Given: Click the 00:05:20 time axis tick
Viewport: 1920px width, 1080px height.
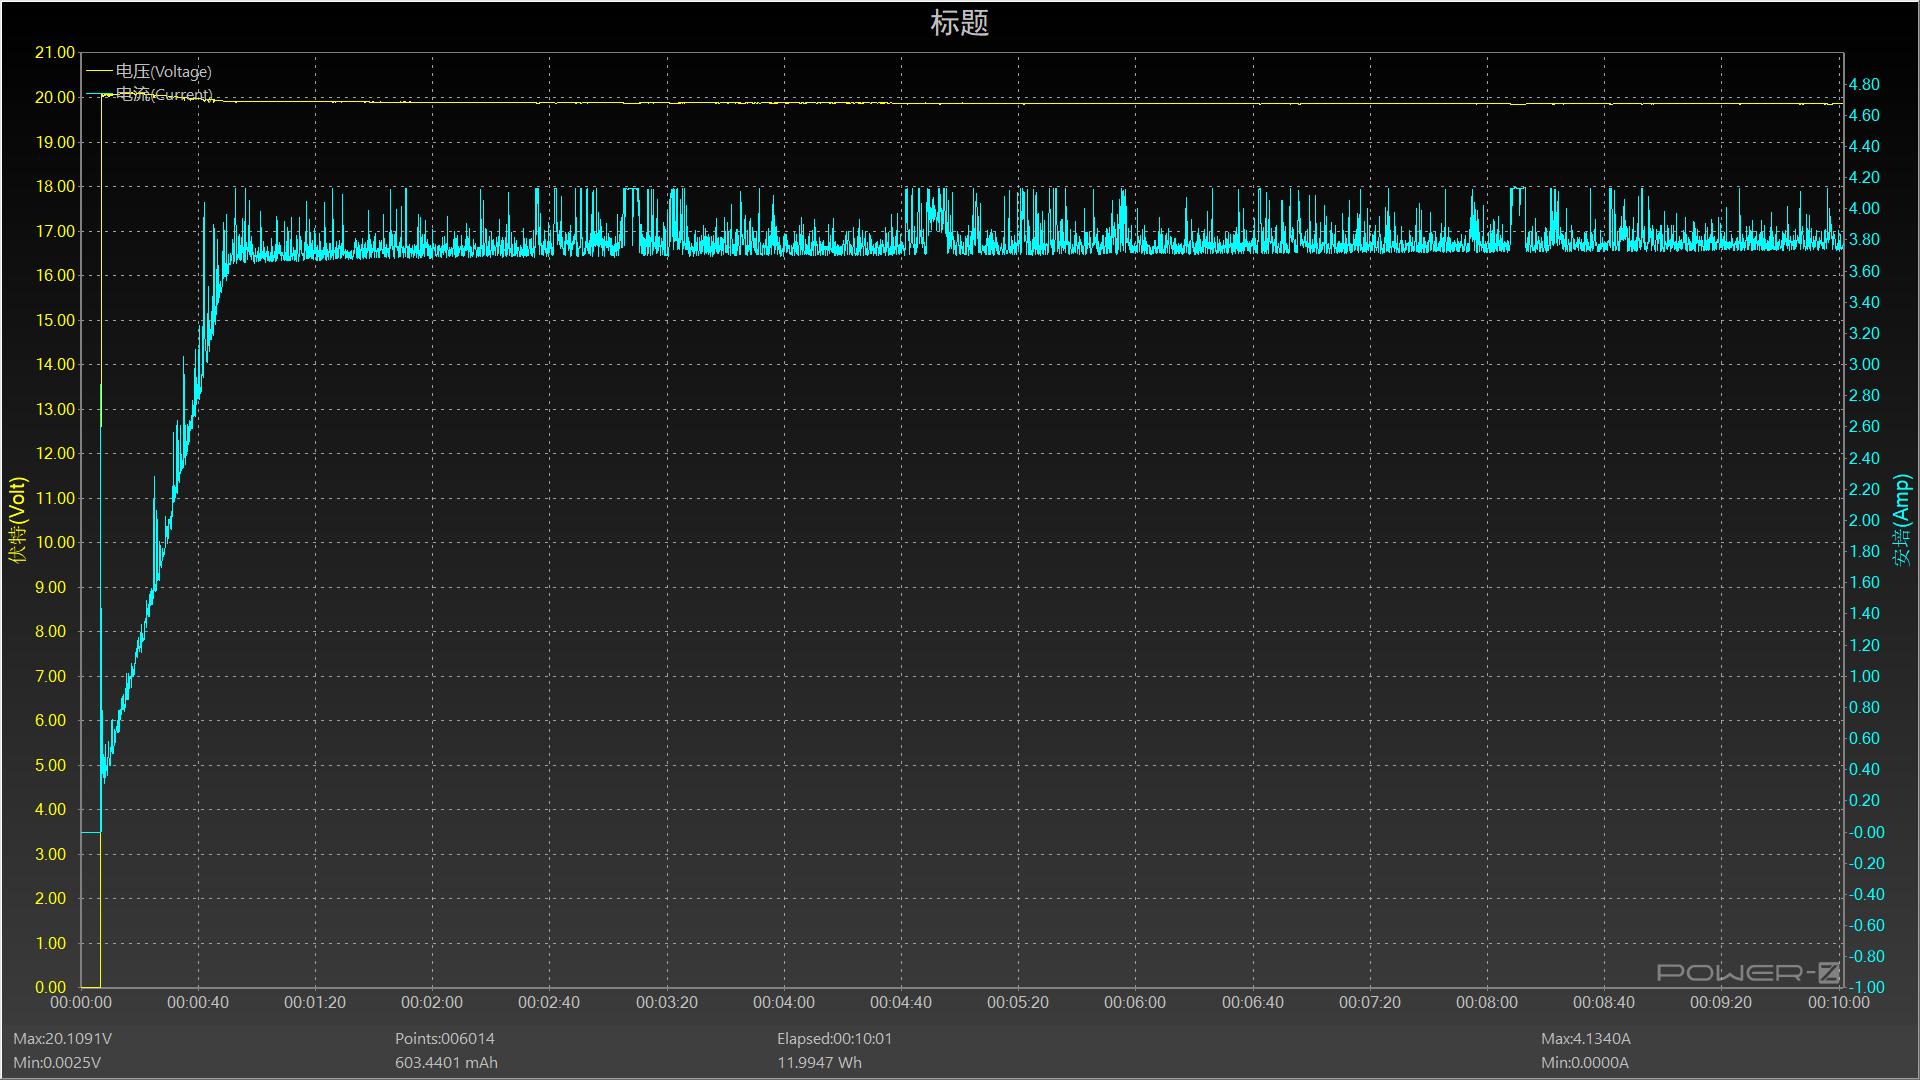Looking at the screenshot, I should pos(1018,1002).
